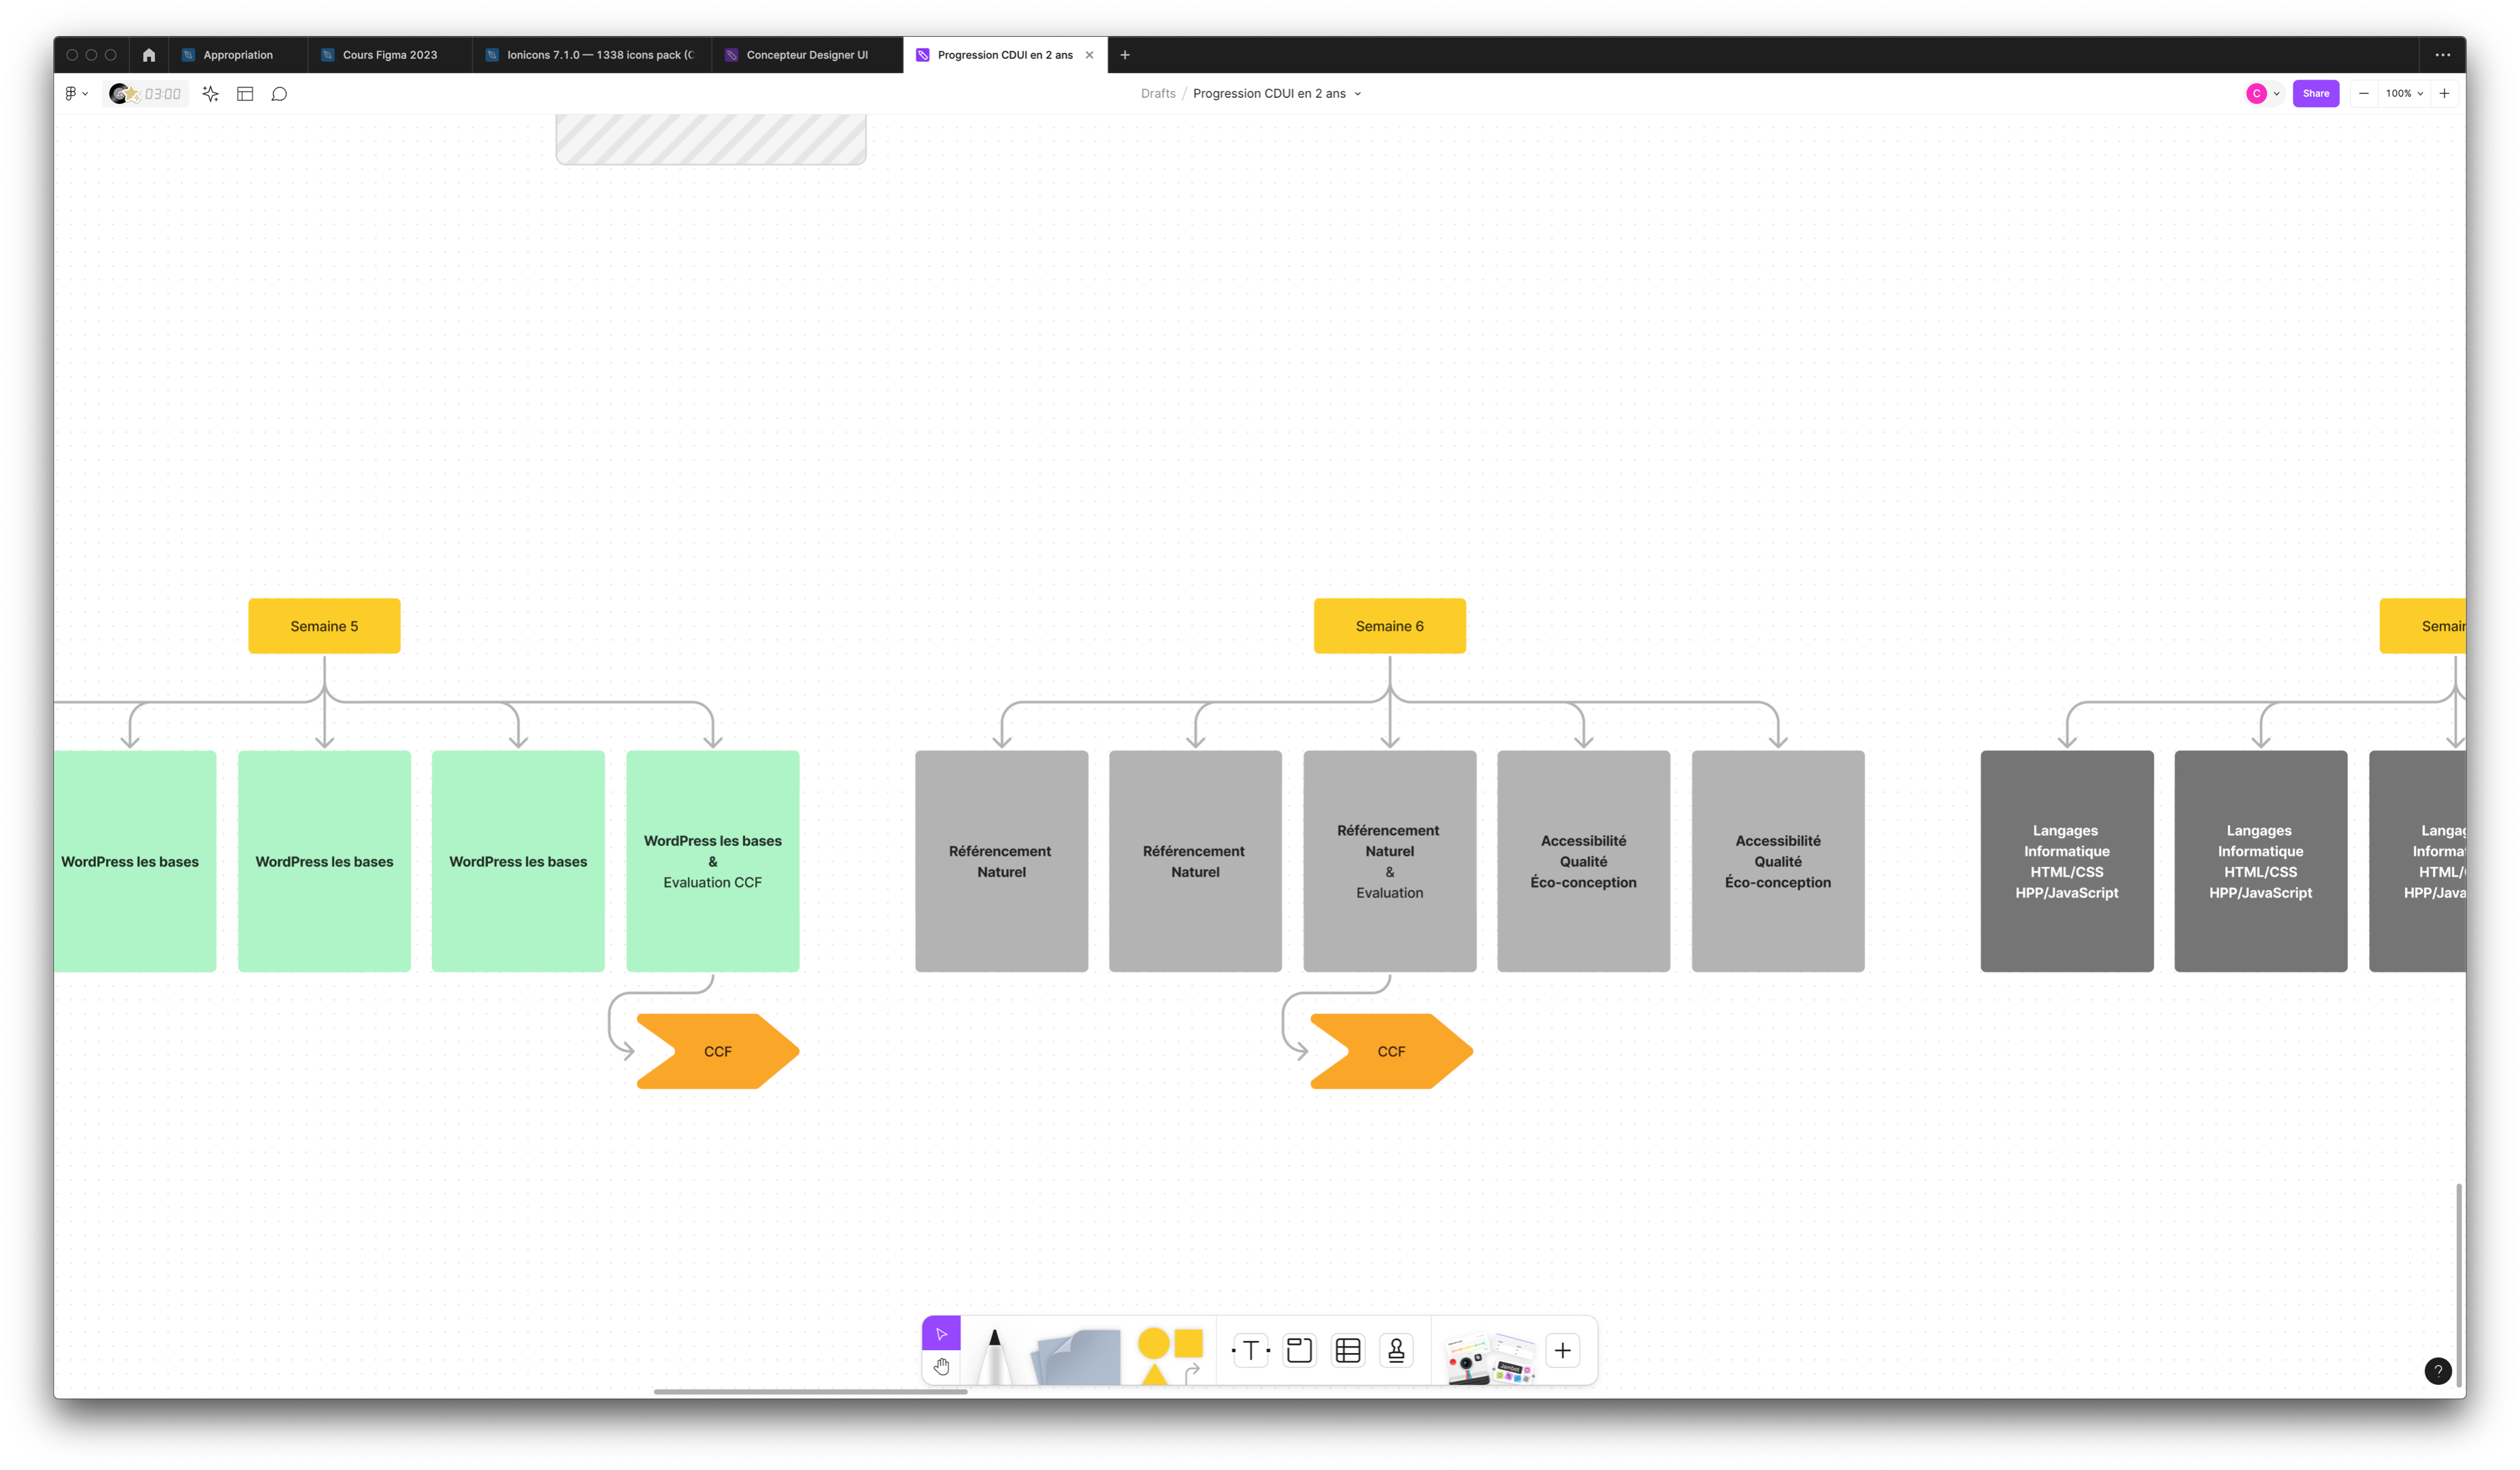Open the 100% zoom level dropdown
This screenshot has height=1470, width=2520.
[2404, 94]
